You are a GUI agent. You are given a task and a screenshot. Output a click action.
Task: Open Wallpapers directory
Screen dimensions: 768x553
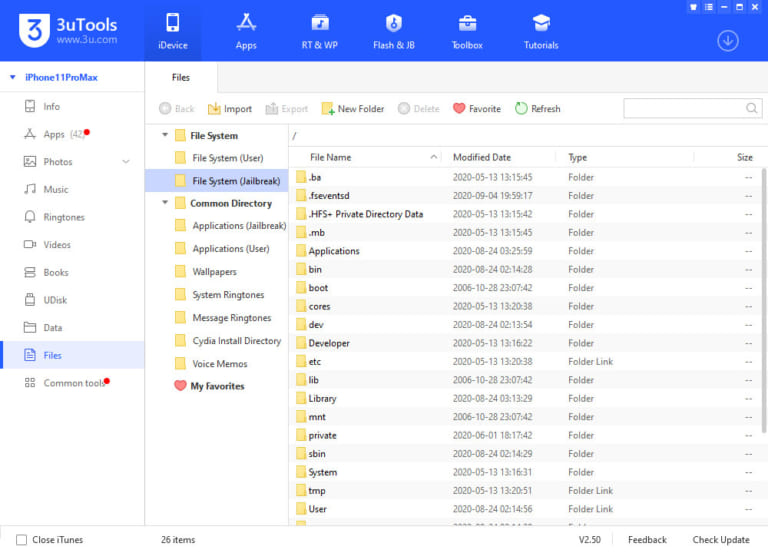point(216,272)
